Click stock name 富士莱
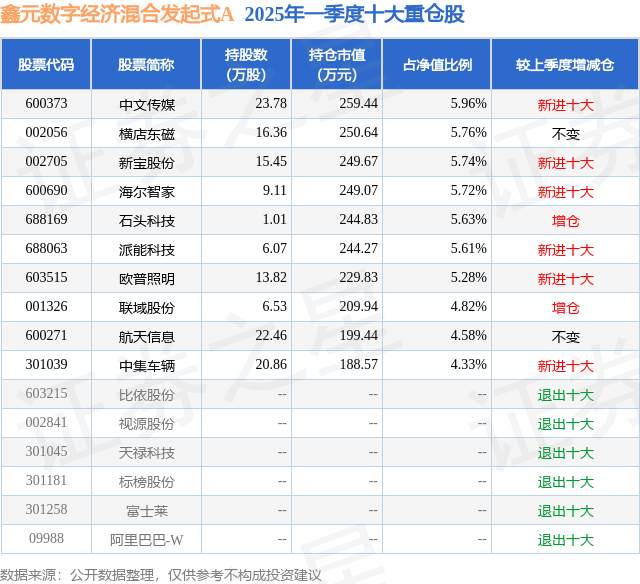 [x=147, y=511]
